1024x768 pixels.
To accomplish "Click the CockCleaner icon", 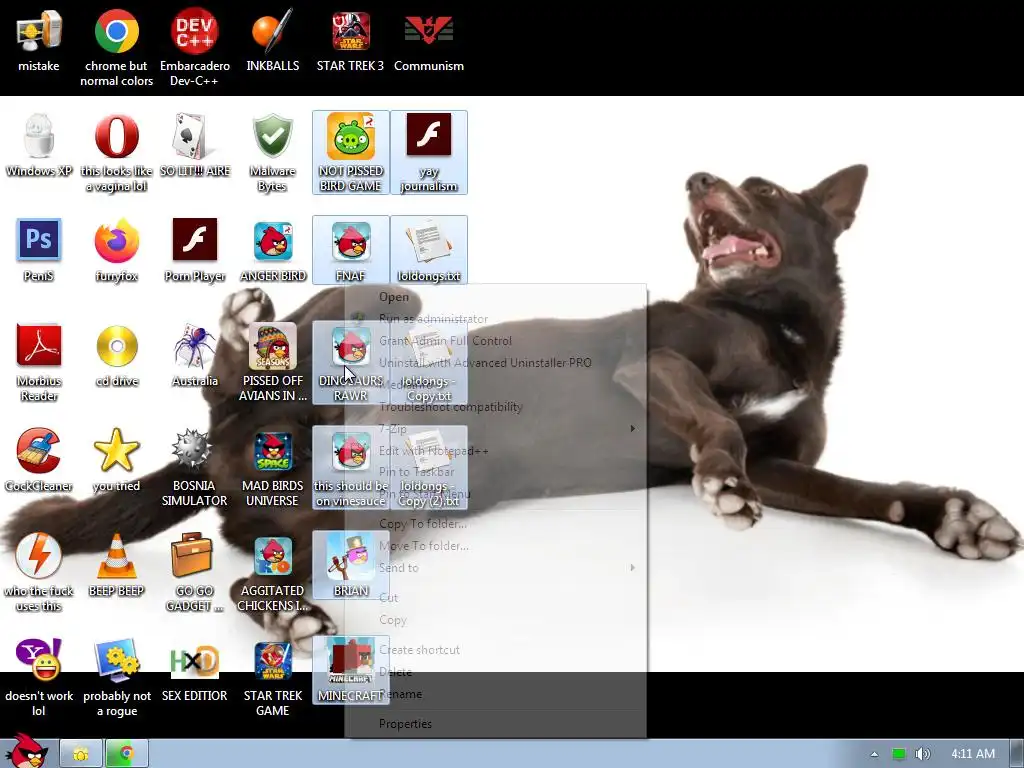I will 39,460.
